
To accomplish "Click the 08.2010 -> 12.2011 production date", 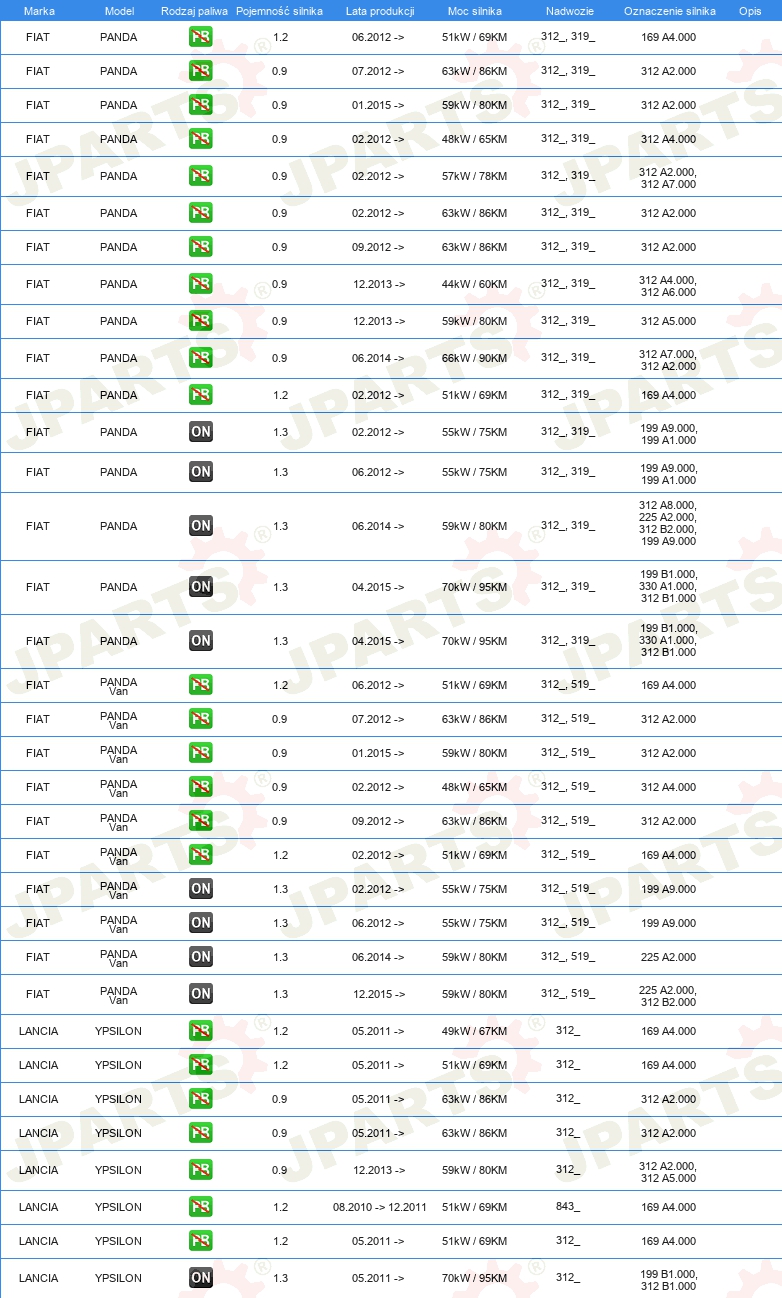I will pos(379,1208).
